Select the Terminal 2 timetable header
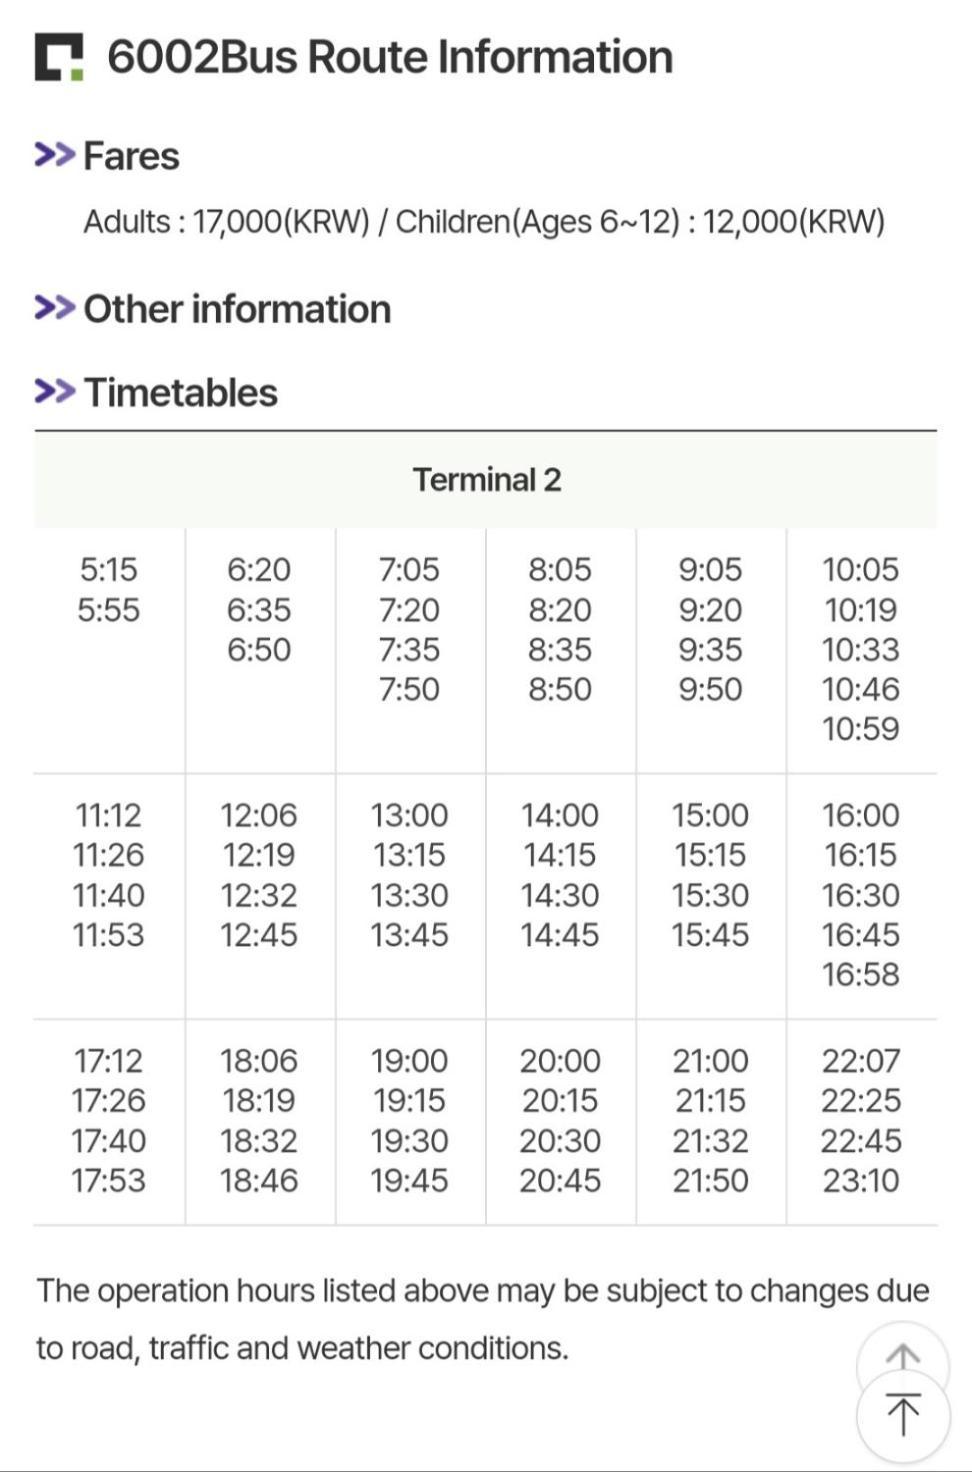 (x=486, y=480)
